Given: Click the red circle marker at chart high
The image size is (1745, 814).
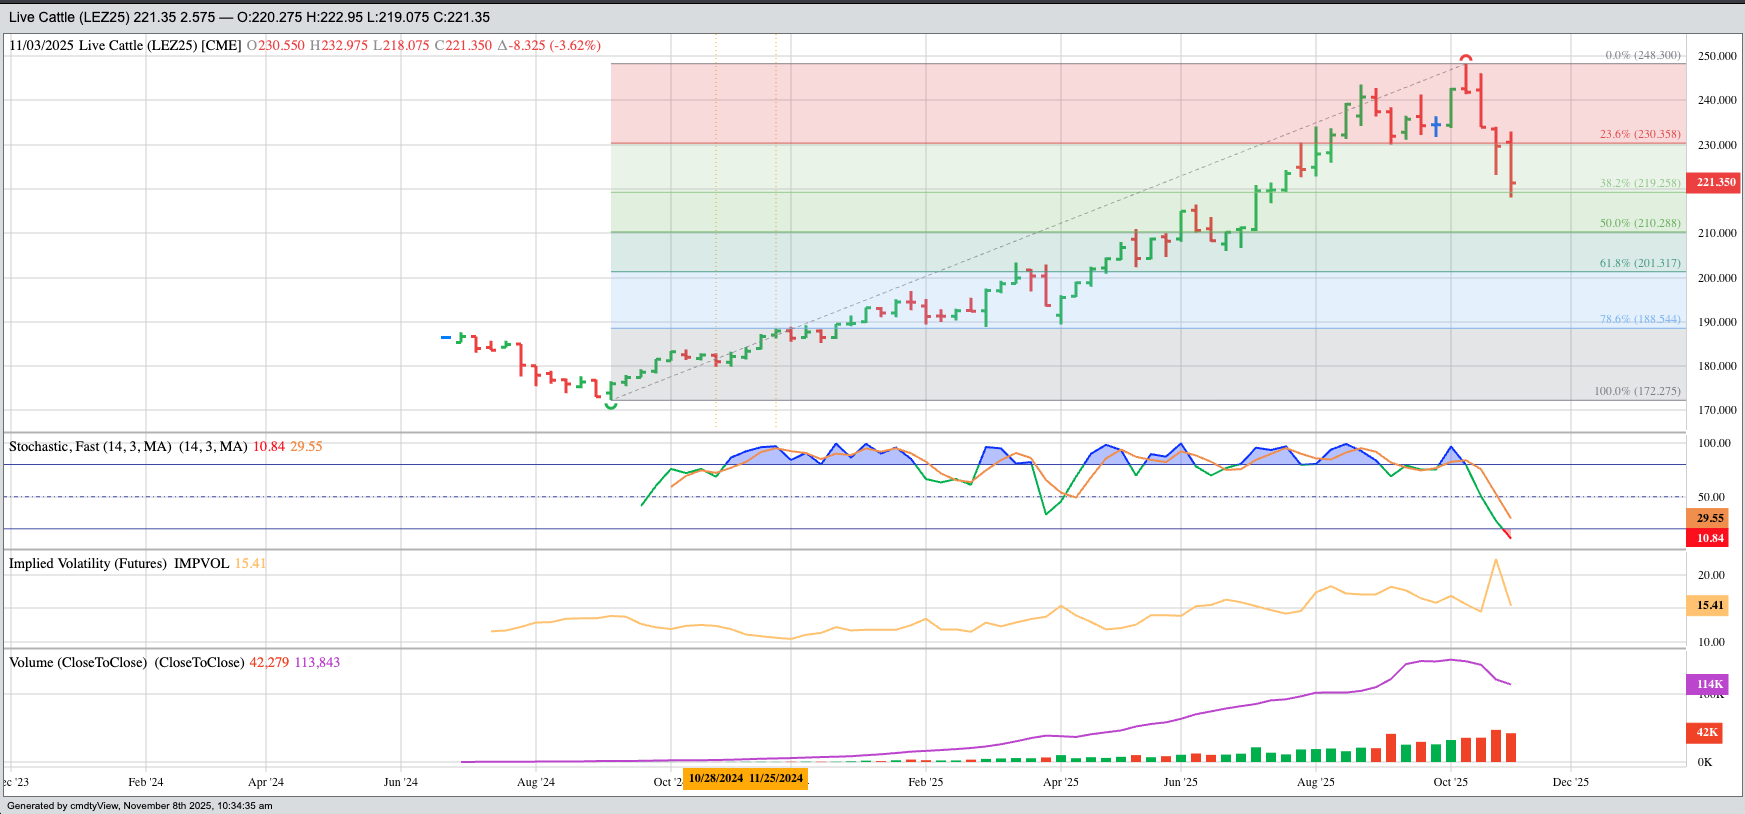Looking at the screenshot, I should (x=1465, y=59).
